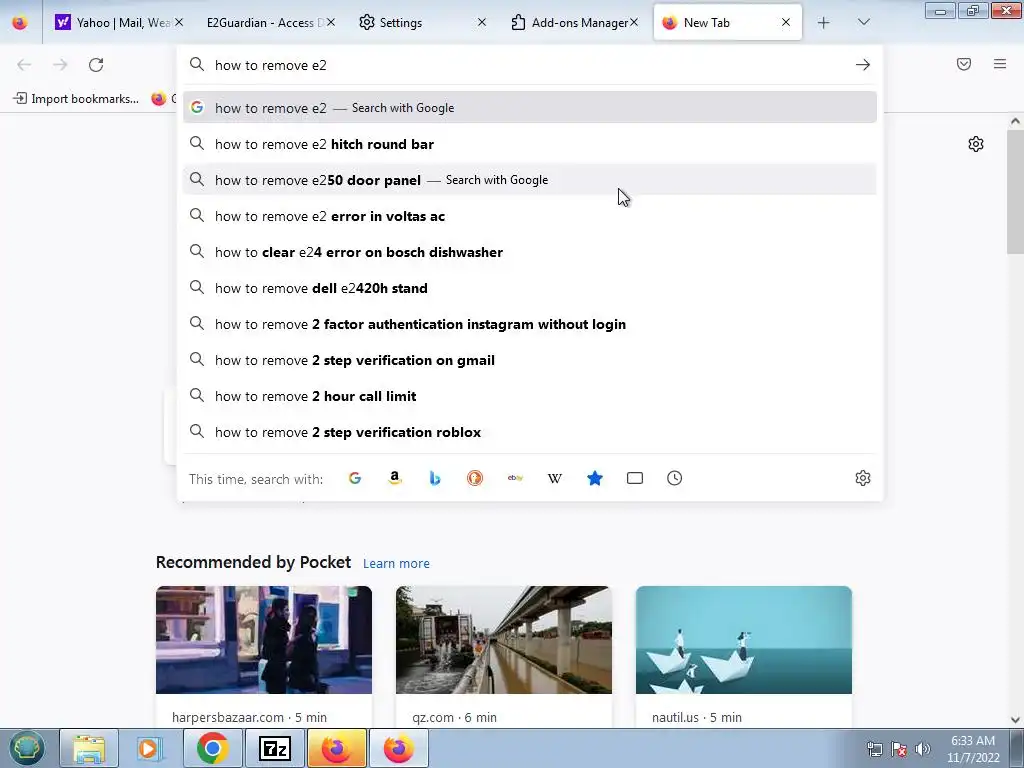The width and height of the screenshot is (1024, 768).
Task: Open the Pocket Learn more link
Action: pos(396,564)
